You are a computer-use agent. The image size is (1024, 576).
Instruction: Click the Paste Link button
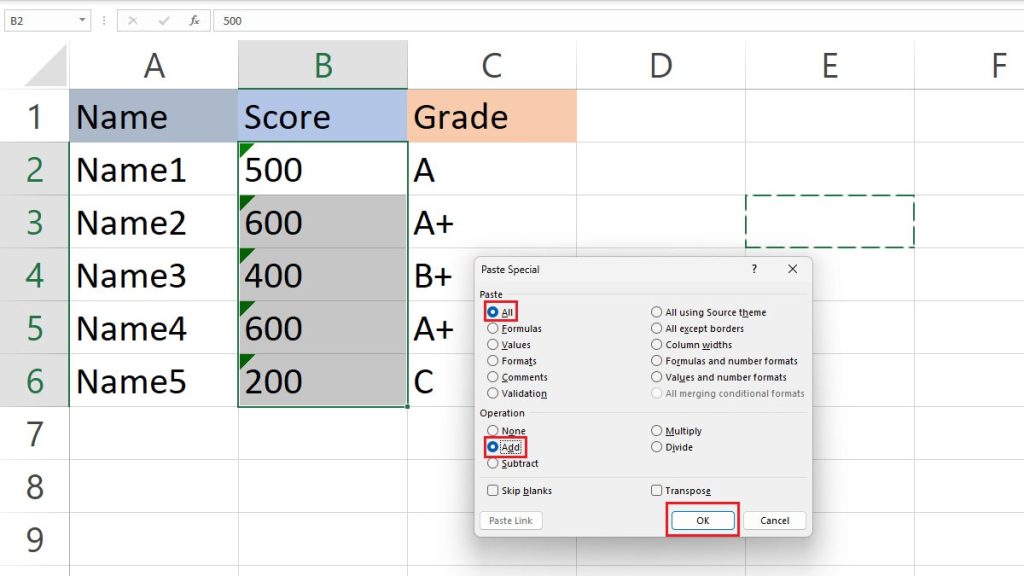coord(511,521)
